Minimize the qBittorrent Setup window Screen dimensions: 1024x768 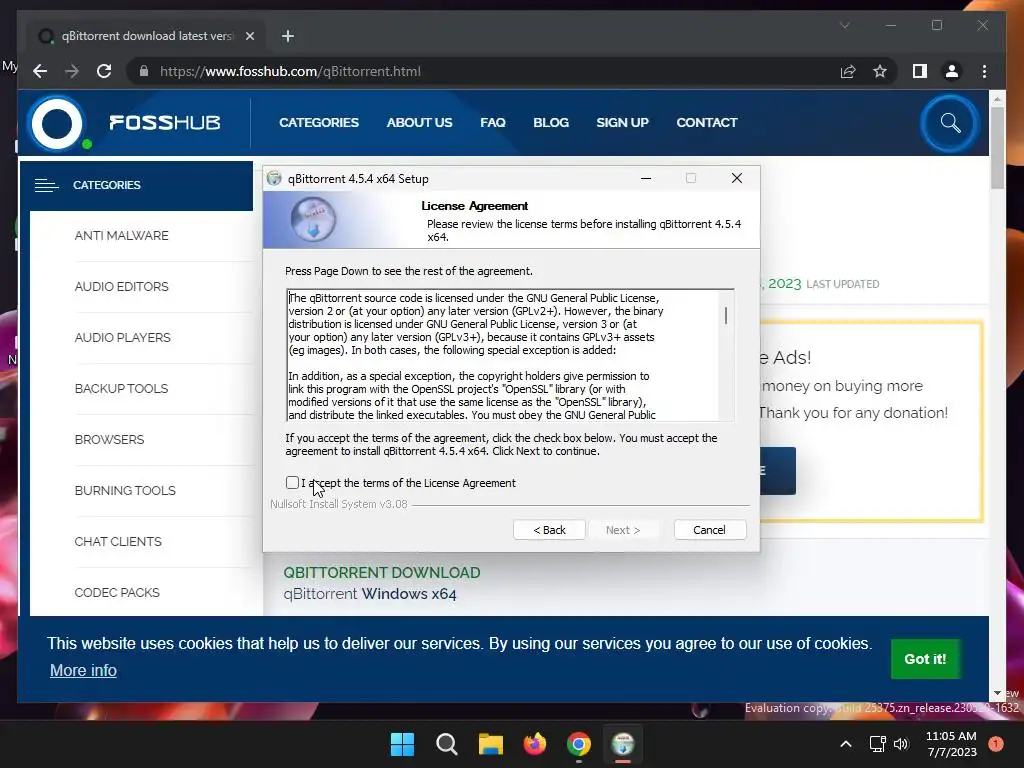(x=646, y=178)
